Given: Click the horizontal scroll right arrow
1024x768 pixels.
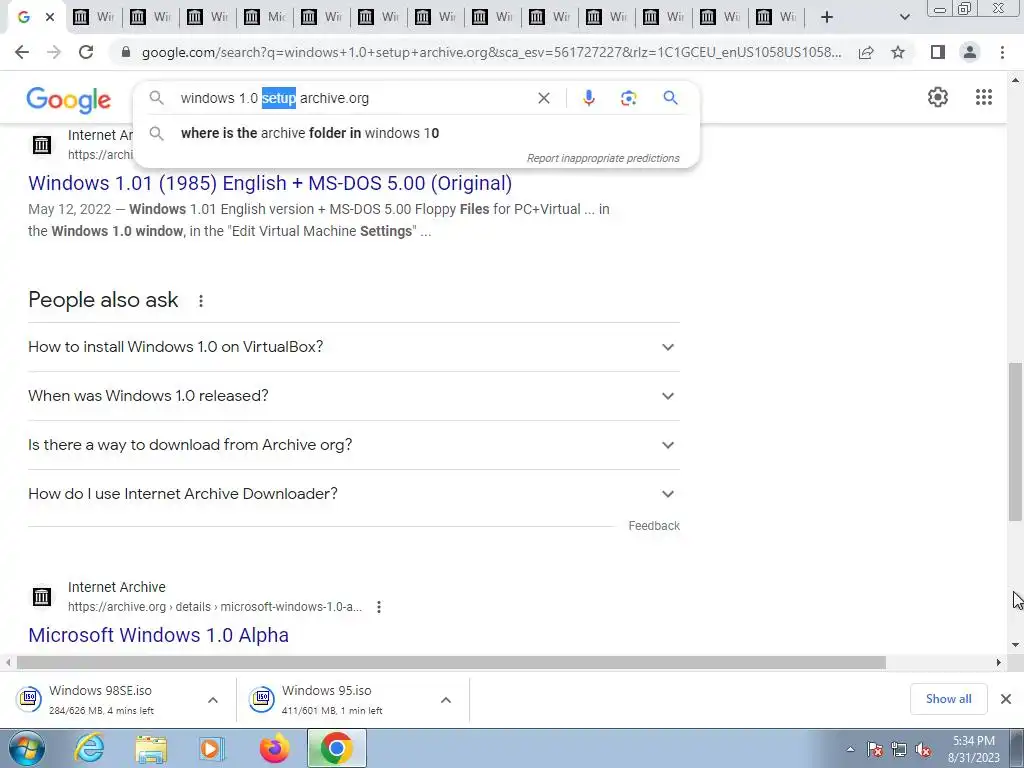Looking at the screenshot, I should click(999, 662).
